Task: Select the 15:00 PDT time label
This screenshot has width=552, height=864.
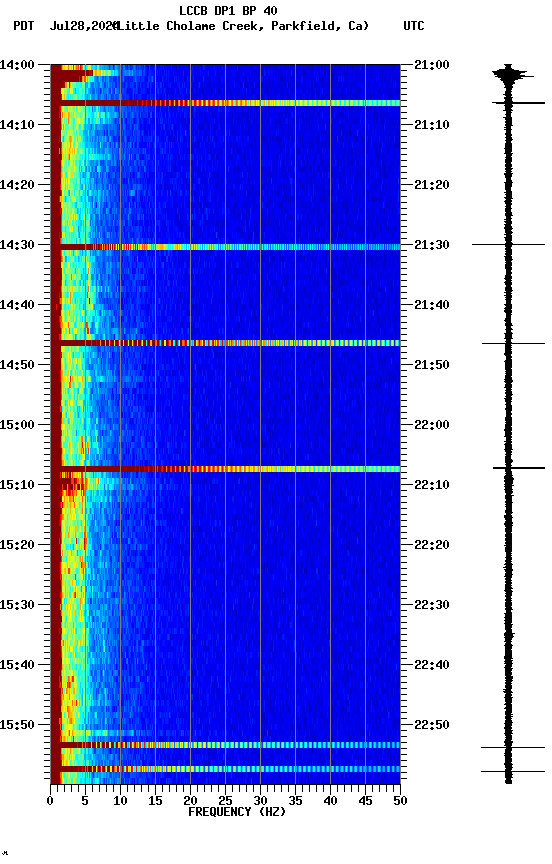Action: point(17,425)
